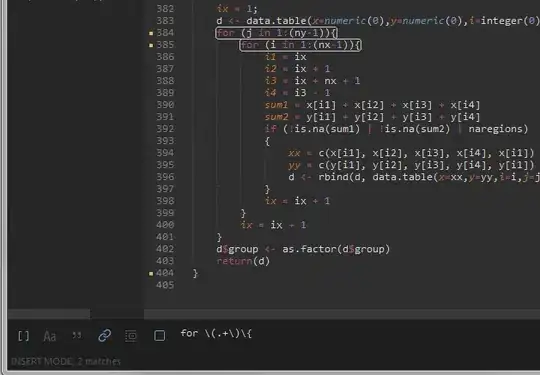
Task: Toggle highlight matches square icon
Action: coord(159,336)
